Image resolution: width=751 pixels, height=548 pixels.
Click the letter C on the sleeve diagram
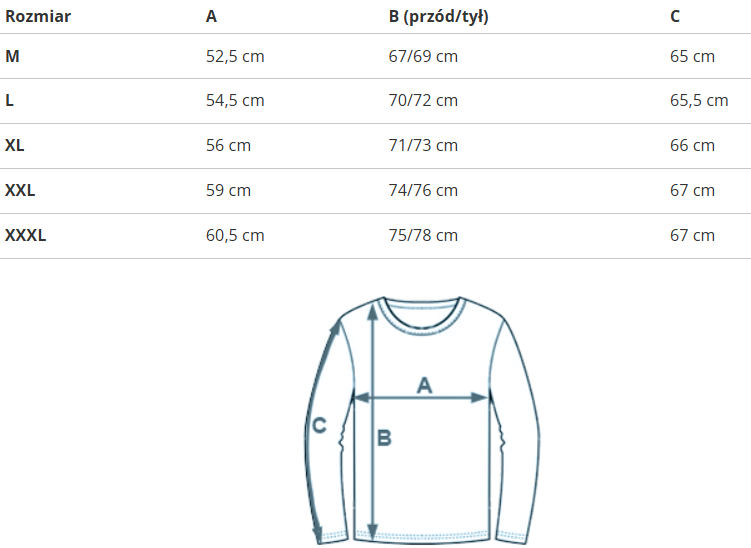319,425
